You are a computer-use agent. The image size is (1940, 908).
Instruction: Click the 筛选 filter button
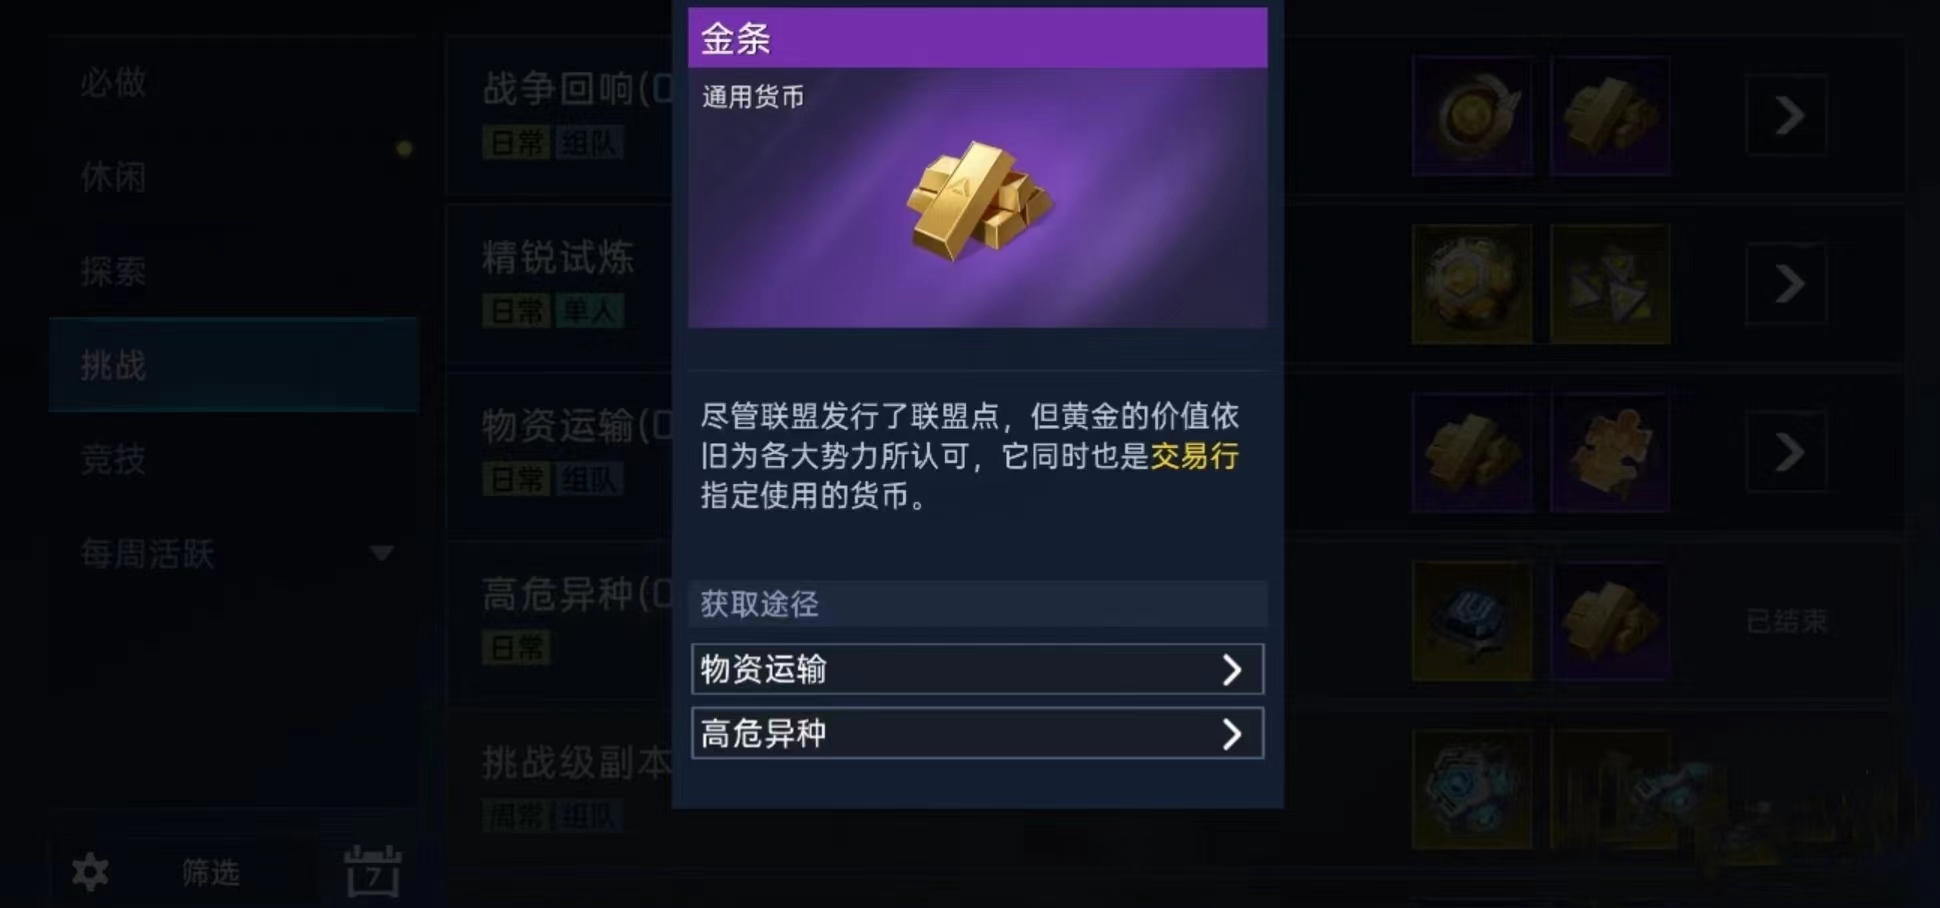click(210, 873)
